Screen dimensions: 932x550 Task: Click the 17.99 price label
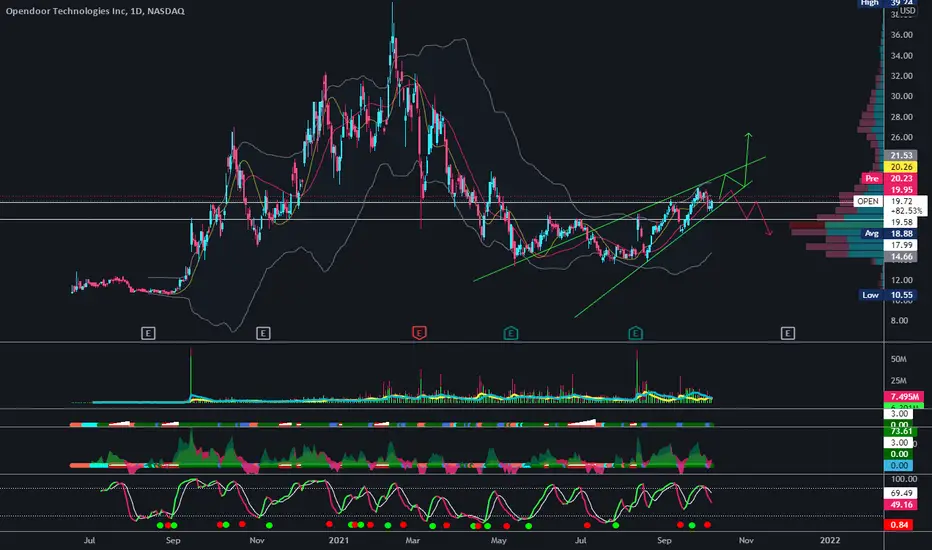pos(901,245)
